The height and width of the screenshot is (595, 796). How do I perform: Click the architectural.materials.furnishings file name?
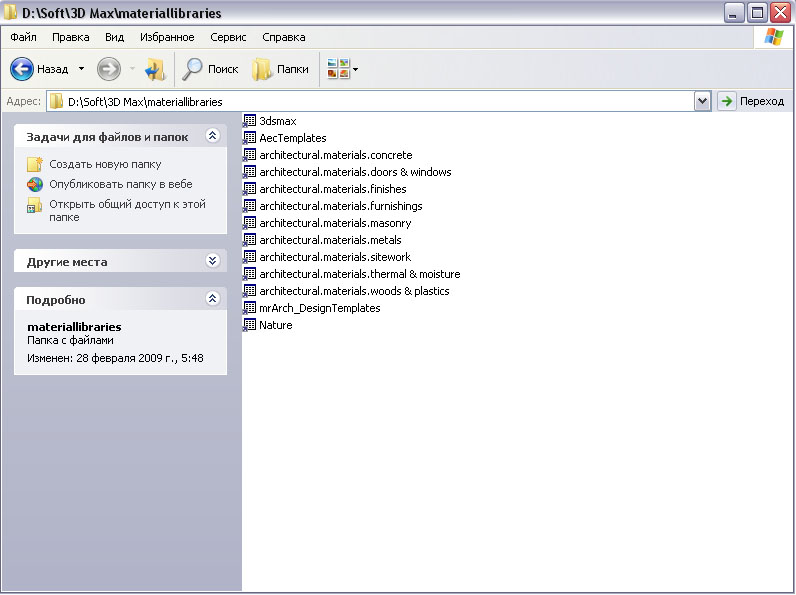(341, 206)
